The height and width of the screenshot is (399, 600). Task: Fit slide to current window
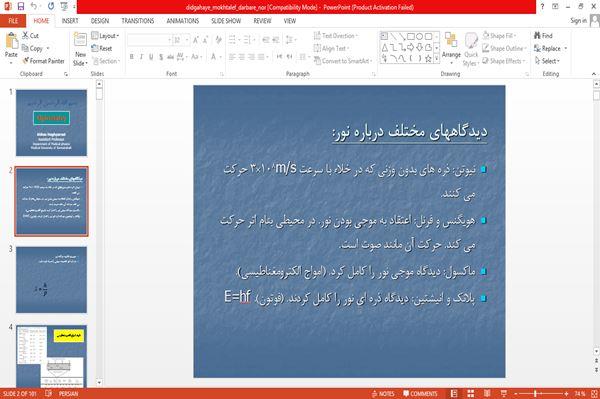594,394
